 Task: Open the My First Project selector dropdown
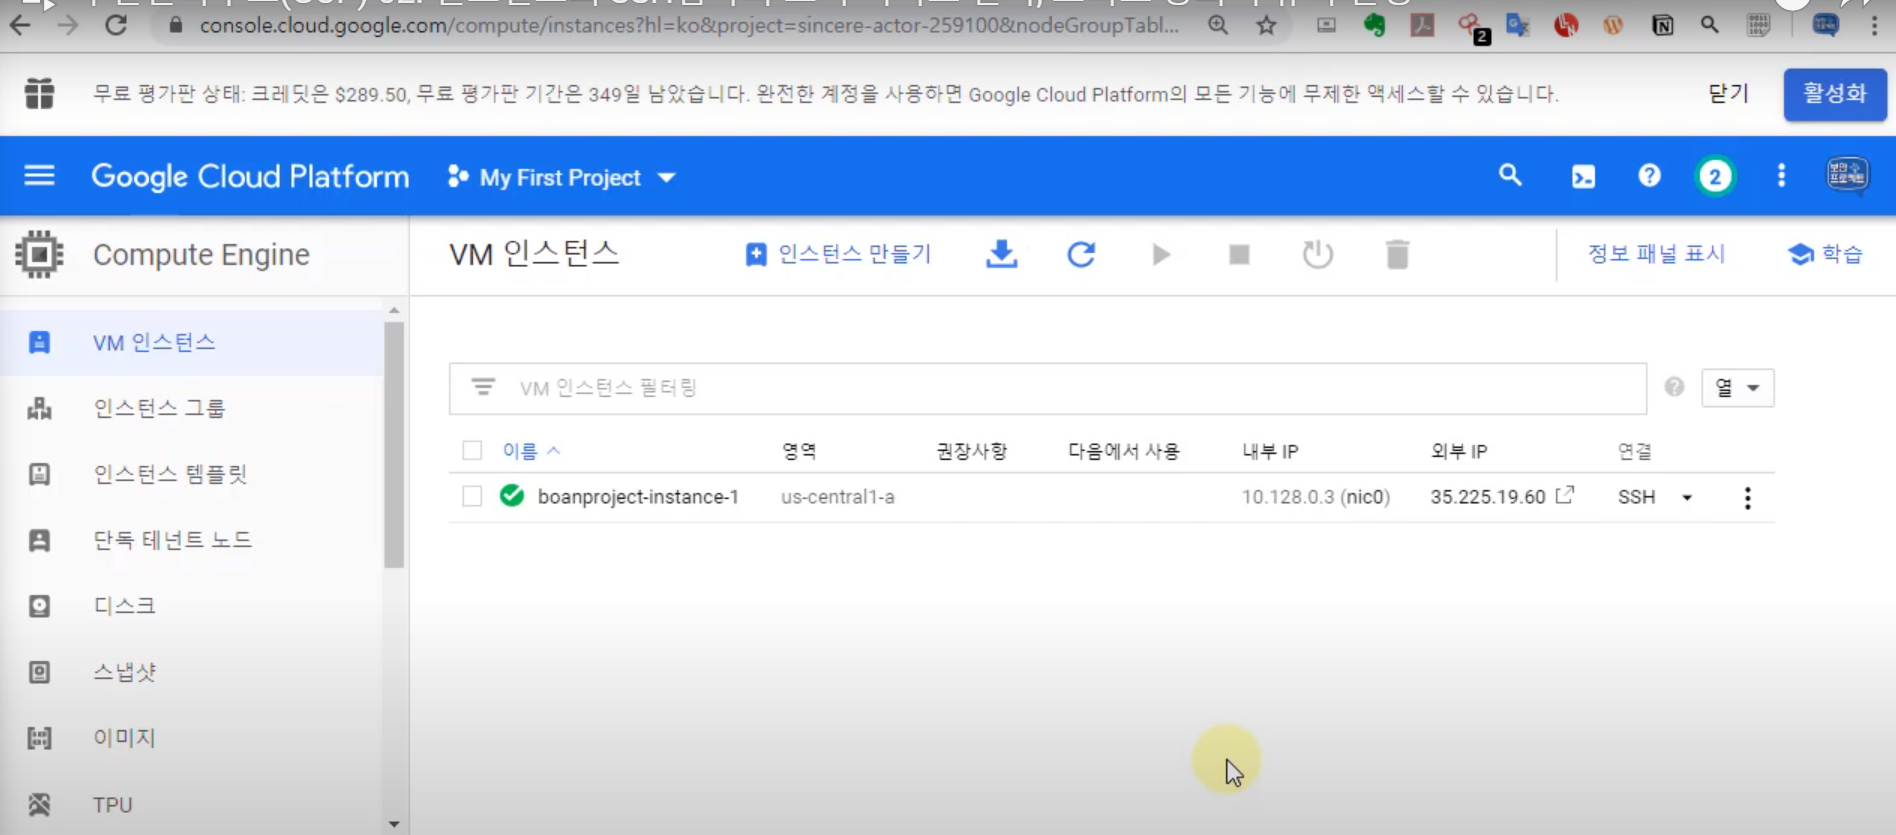pyautogui.click(x=561, y=177)
